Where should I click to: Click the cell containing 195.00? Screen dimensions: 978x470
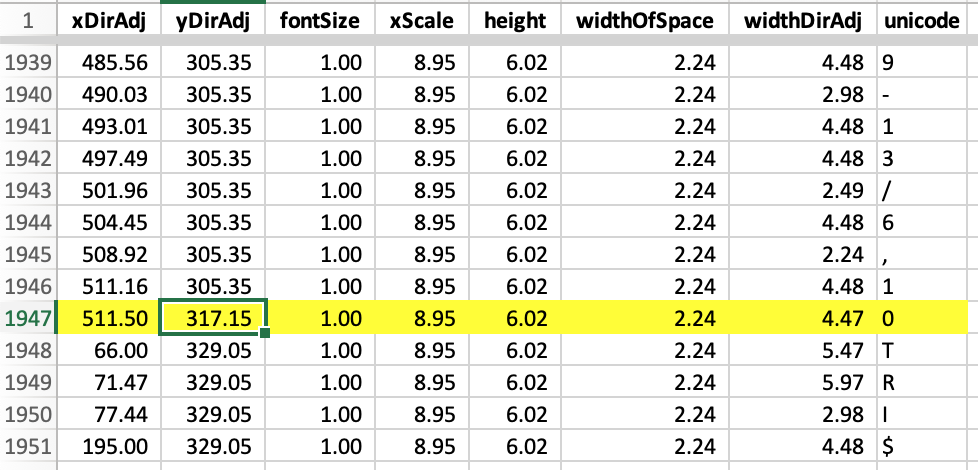(106, 449)
